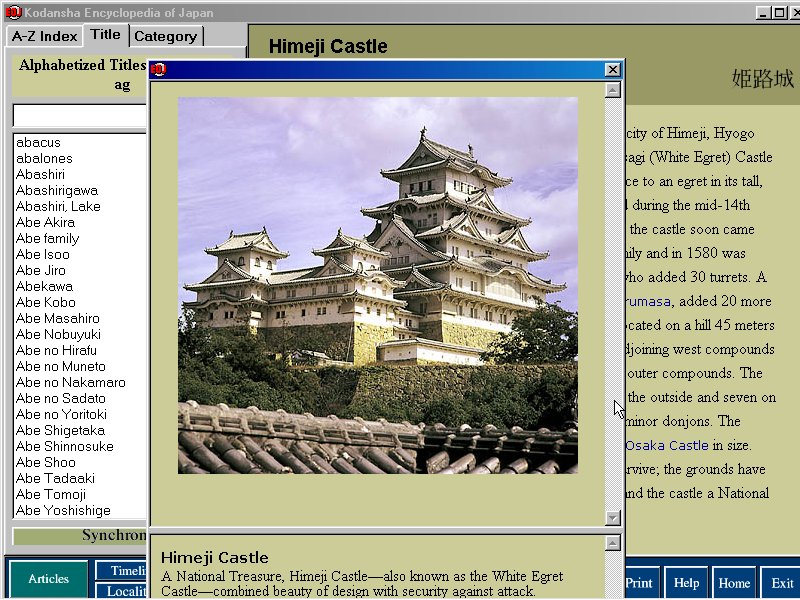Click the caption pane scroll-up arrow
Image resolution: width=800 pixels, height=600 pixels.
pyautogui.click(x=613, y=543)
